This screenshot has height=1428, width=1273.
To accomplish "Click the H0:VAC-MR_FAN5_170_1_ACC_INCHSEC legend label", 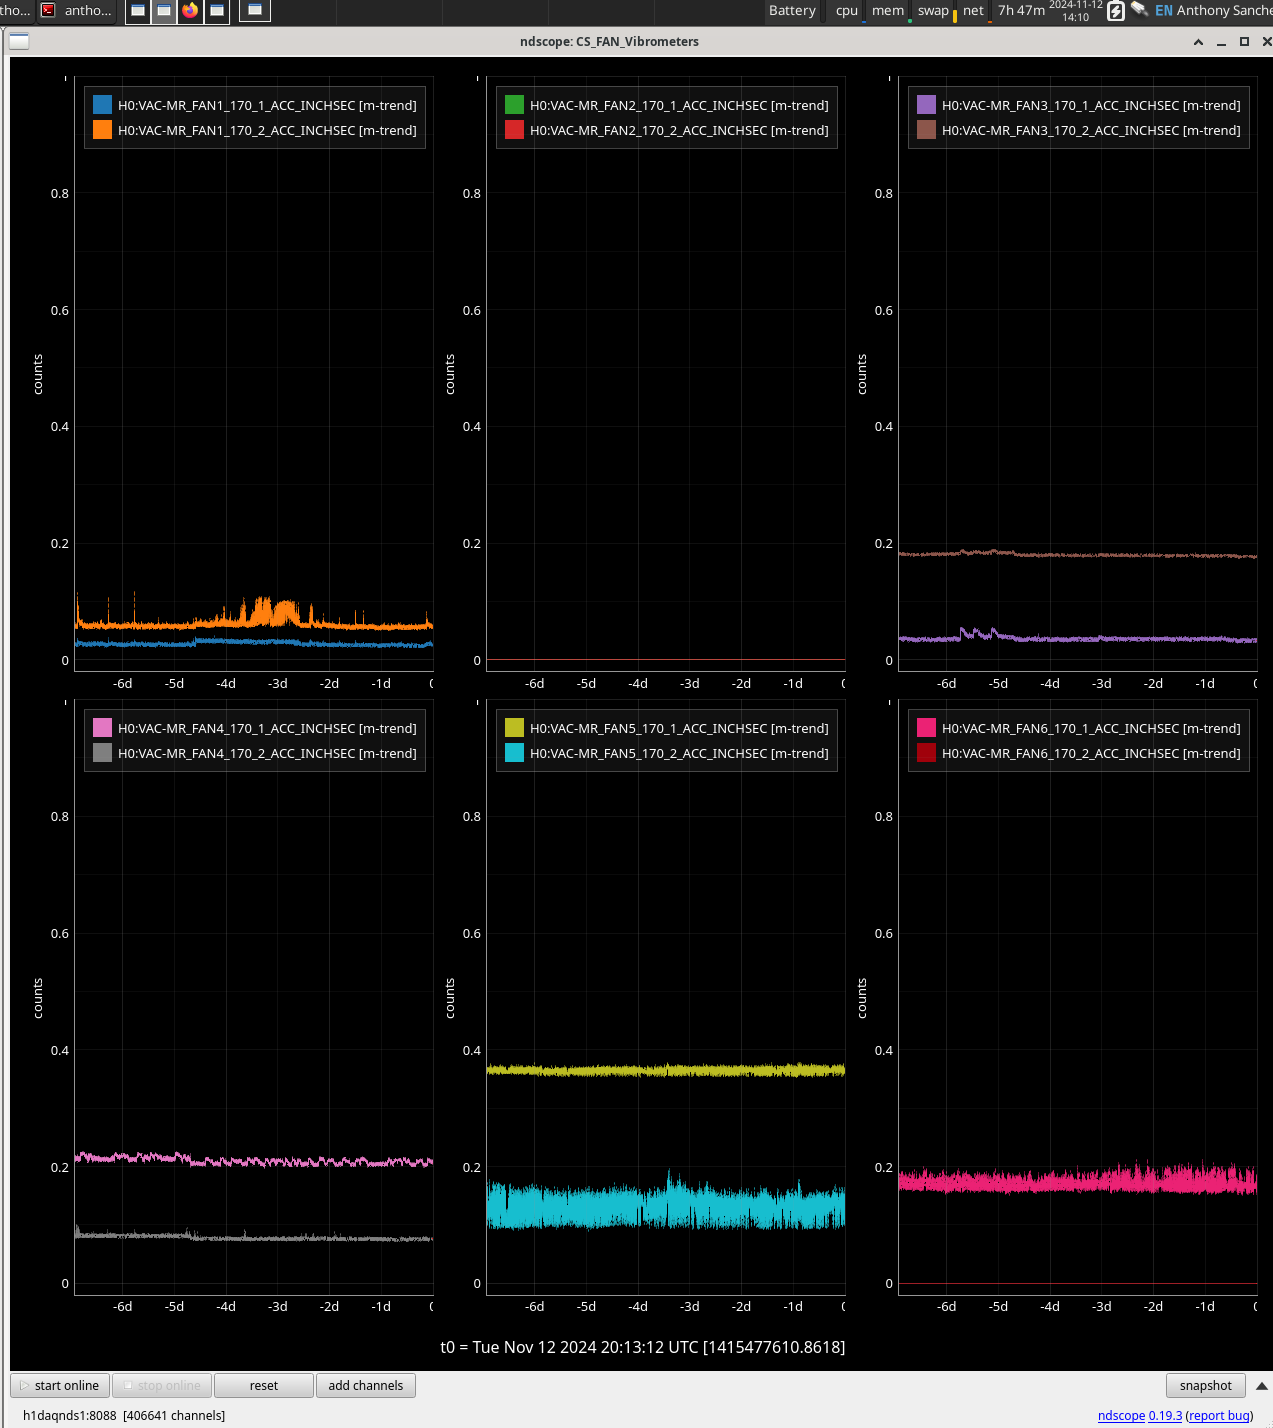I will click(x=679, y=728).
